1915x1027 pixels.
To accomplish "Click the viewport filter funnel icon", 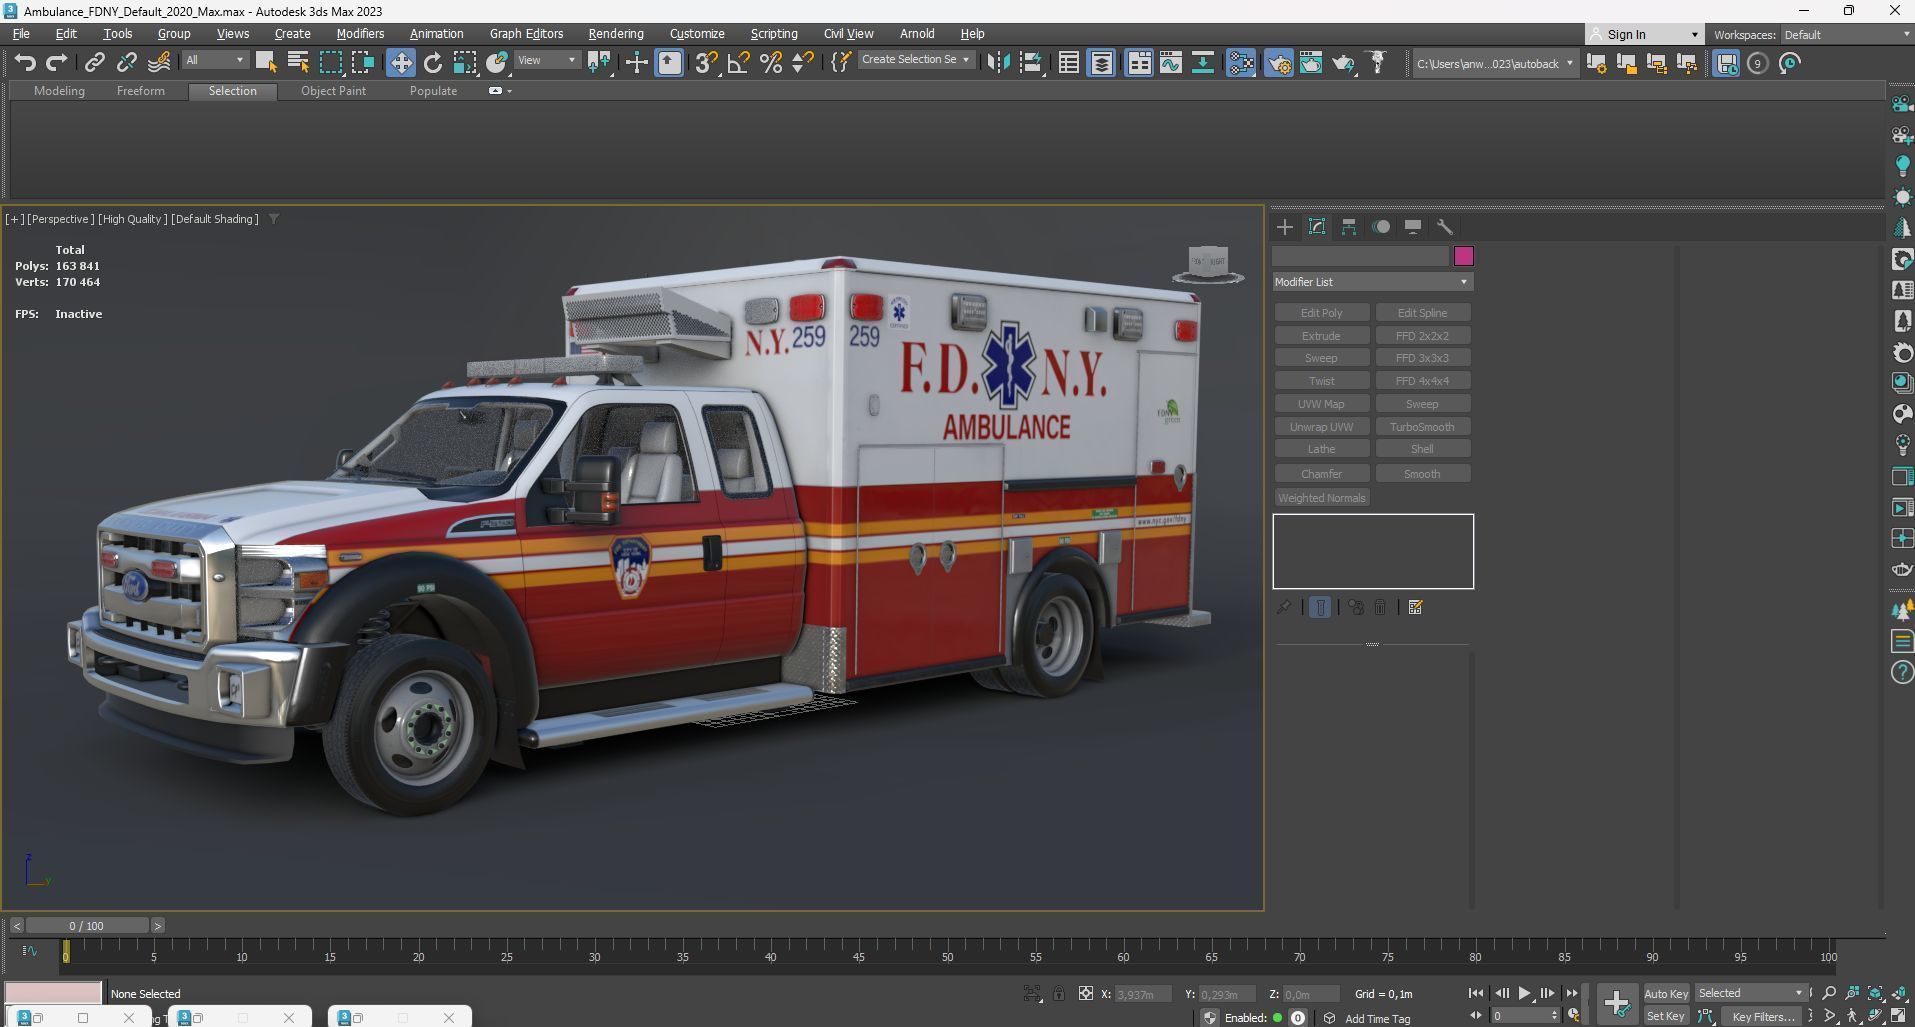I will point(273,219).
